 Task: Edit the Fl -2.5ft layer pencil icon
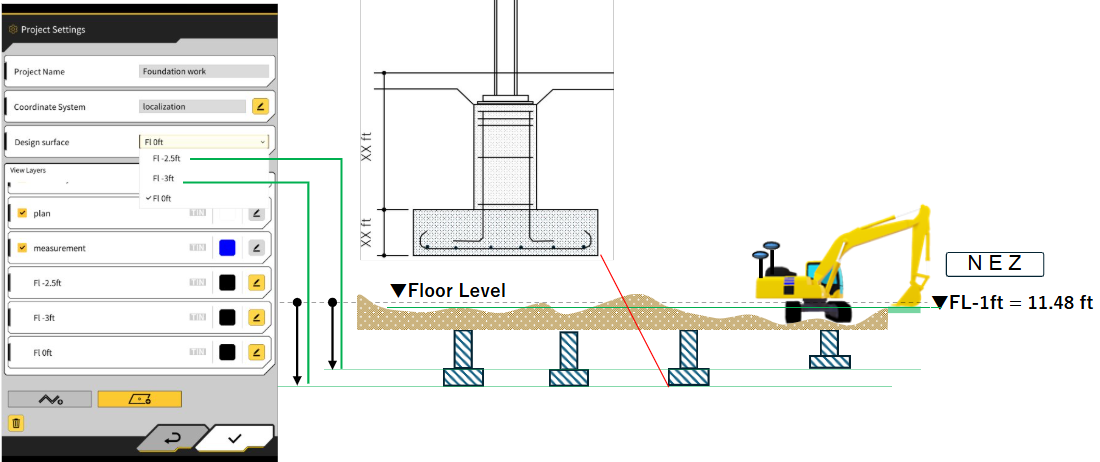(x=257, y=283)
